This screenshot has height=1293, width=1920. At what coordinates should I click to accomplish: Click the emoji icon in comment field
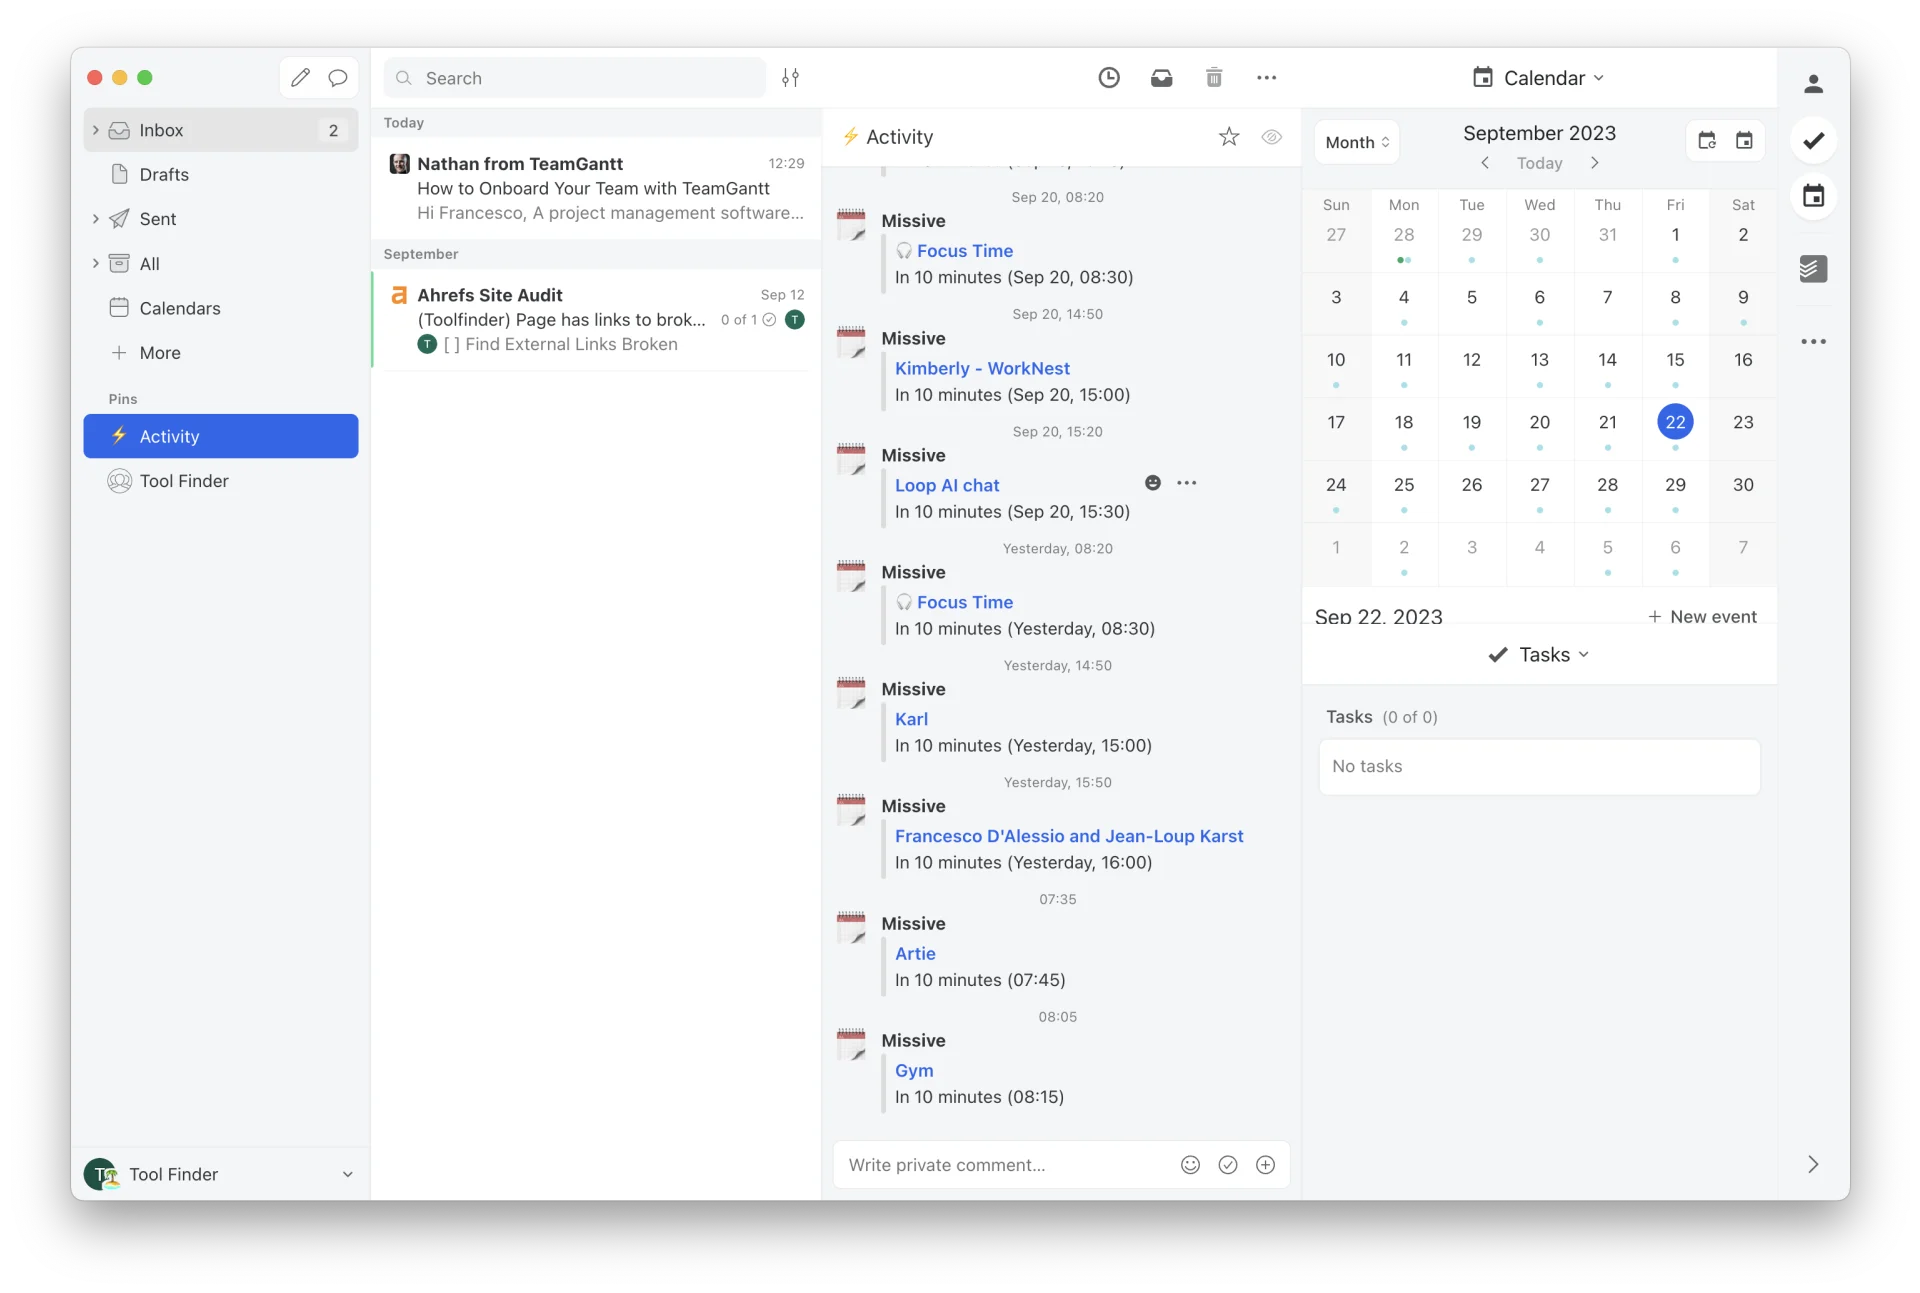[1189, 1165]
